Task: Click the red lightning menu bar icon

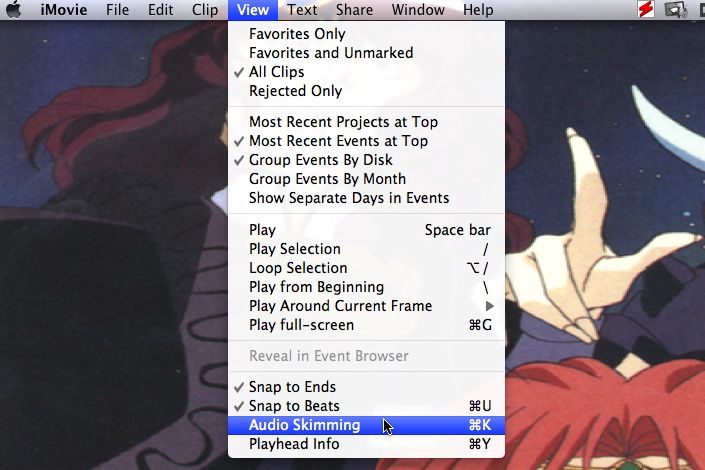Action: [646, 9]
